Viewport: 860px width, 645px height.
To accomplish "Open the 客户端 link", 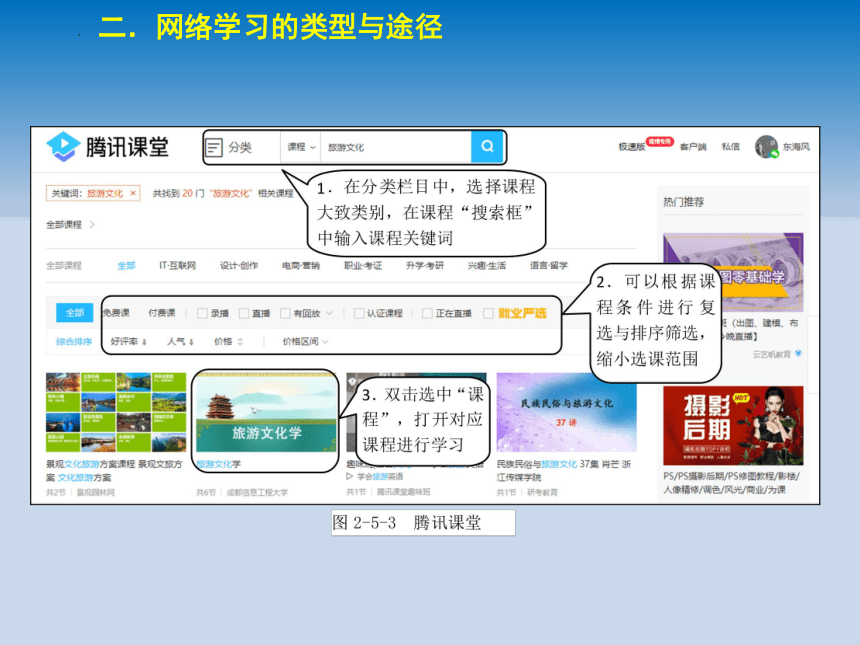I will pyautogui.click(x=693, y=147).
